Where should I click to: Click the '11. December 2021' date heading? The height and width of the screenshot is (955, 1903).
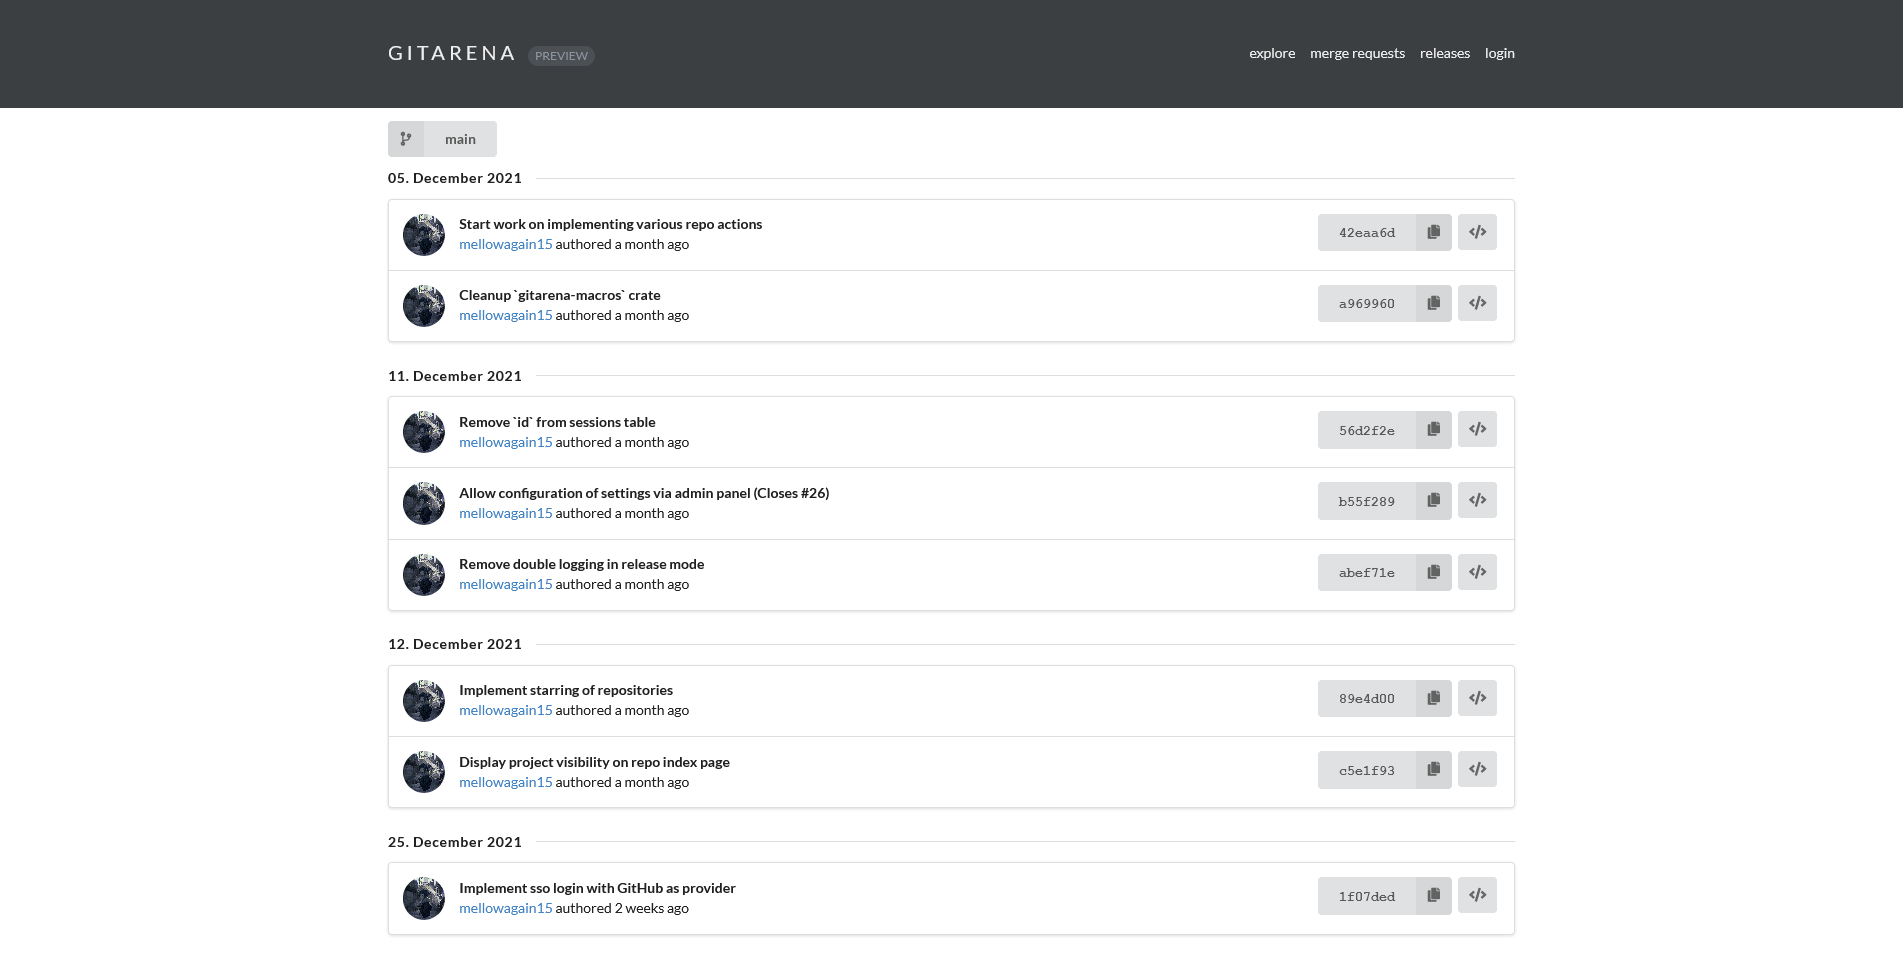pos(455,376)
